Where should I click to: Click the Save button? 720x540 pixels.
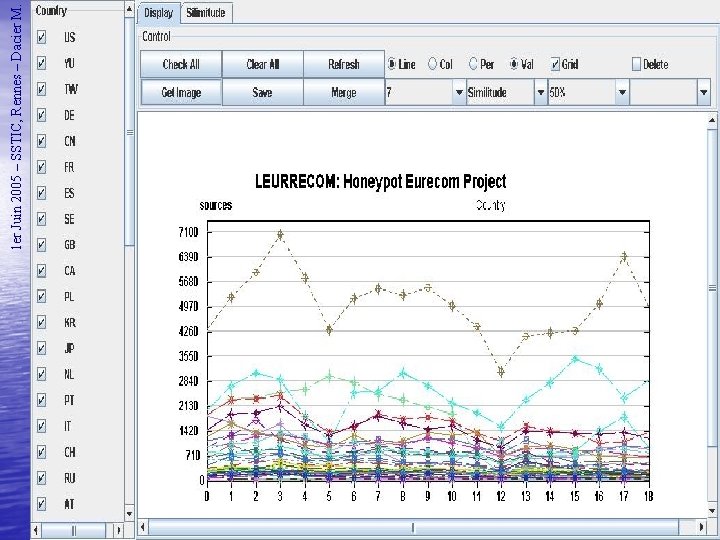coord(263,92)
